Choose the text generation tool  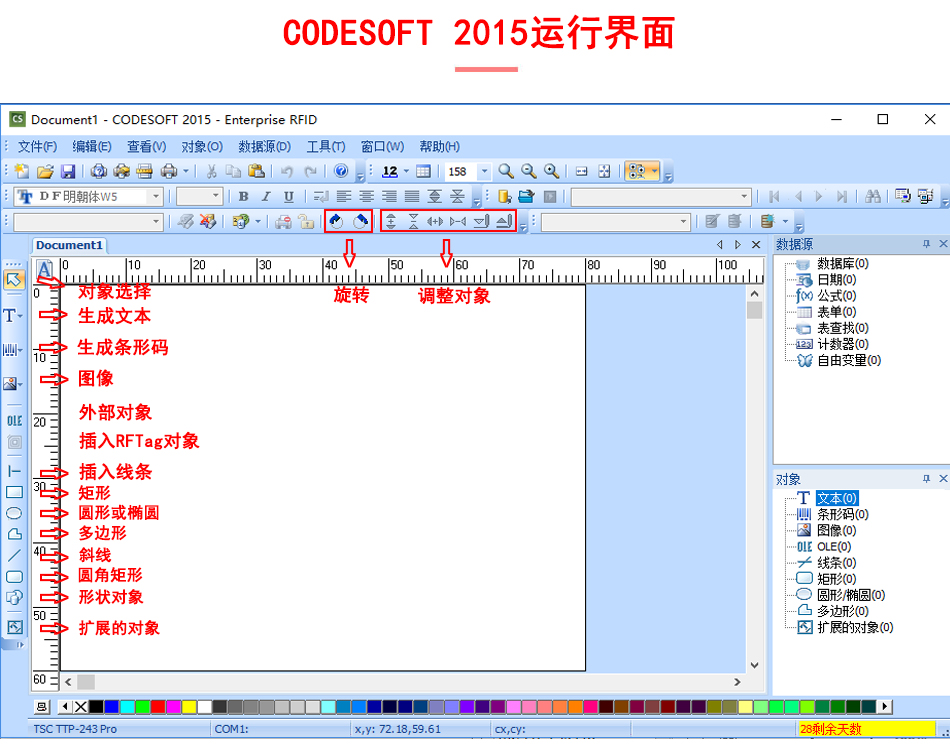pos(13,316)
